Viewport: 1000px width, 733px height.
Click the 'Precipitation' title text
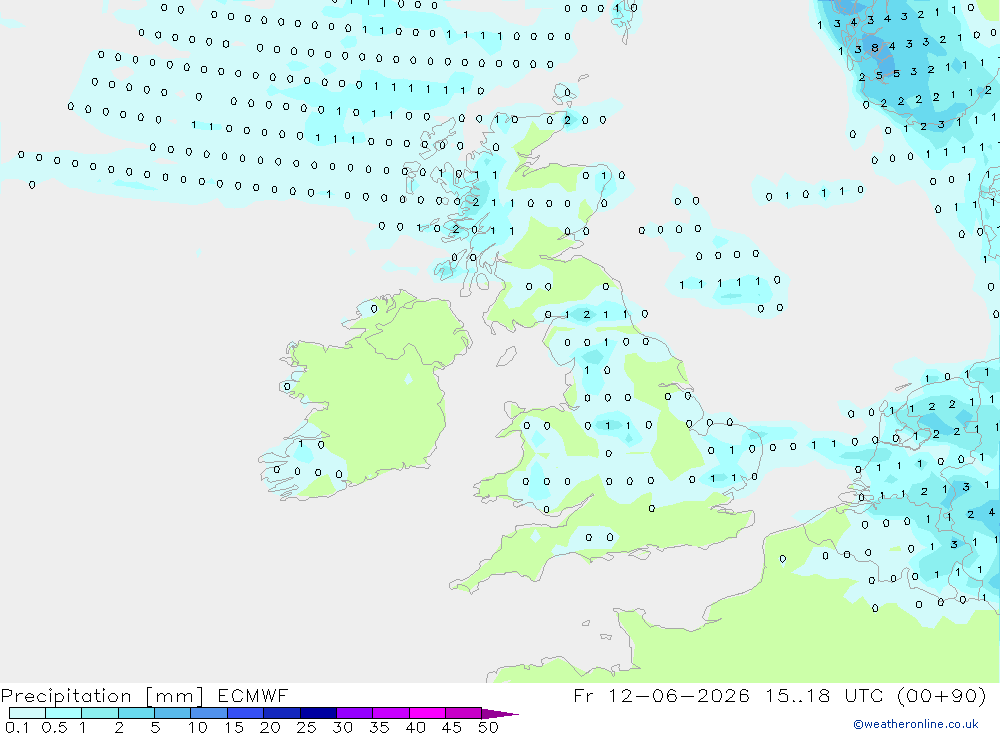tap(66, 696)
